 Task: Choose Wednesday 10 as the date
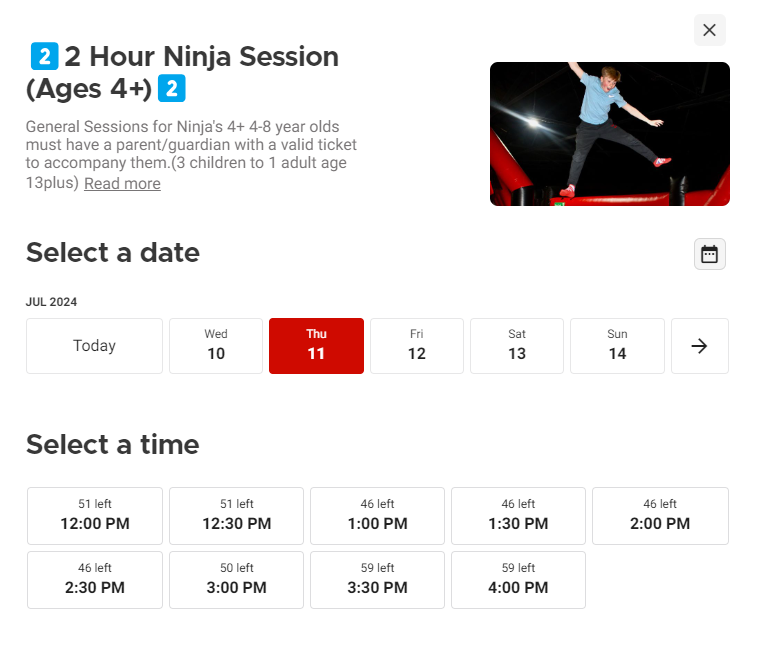216,346
